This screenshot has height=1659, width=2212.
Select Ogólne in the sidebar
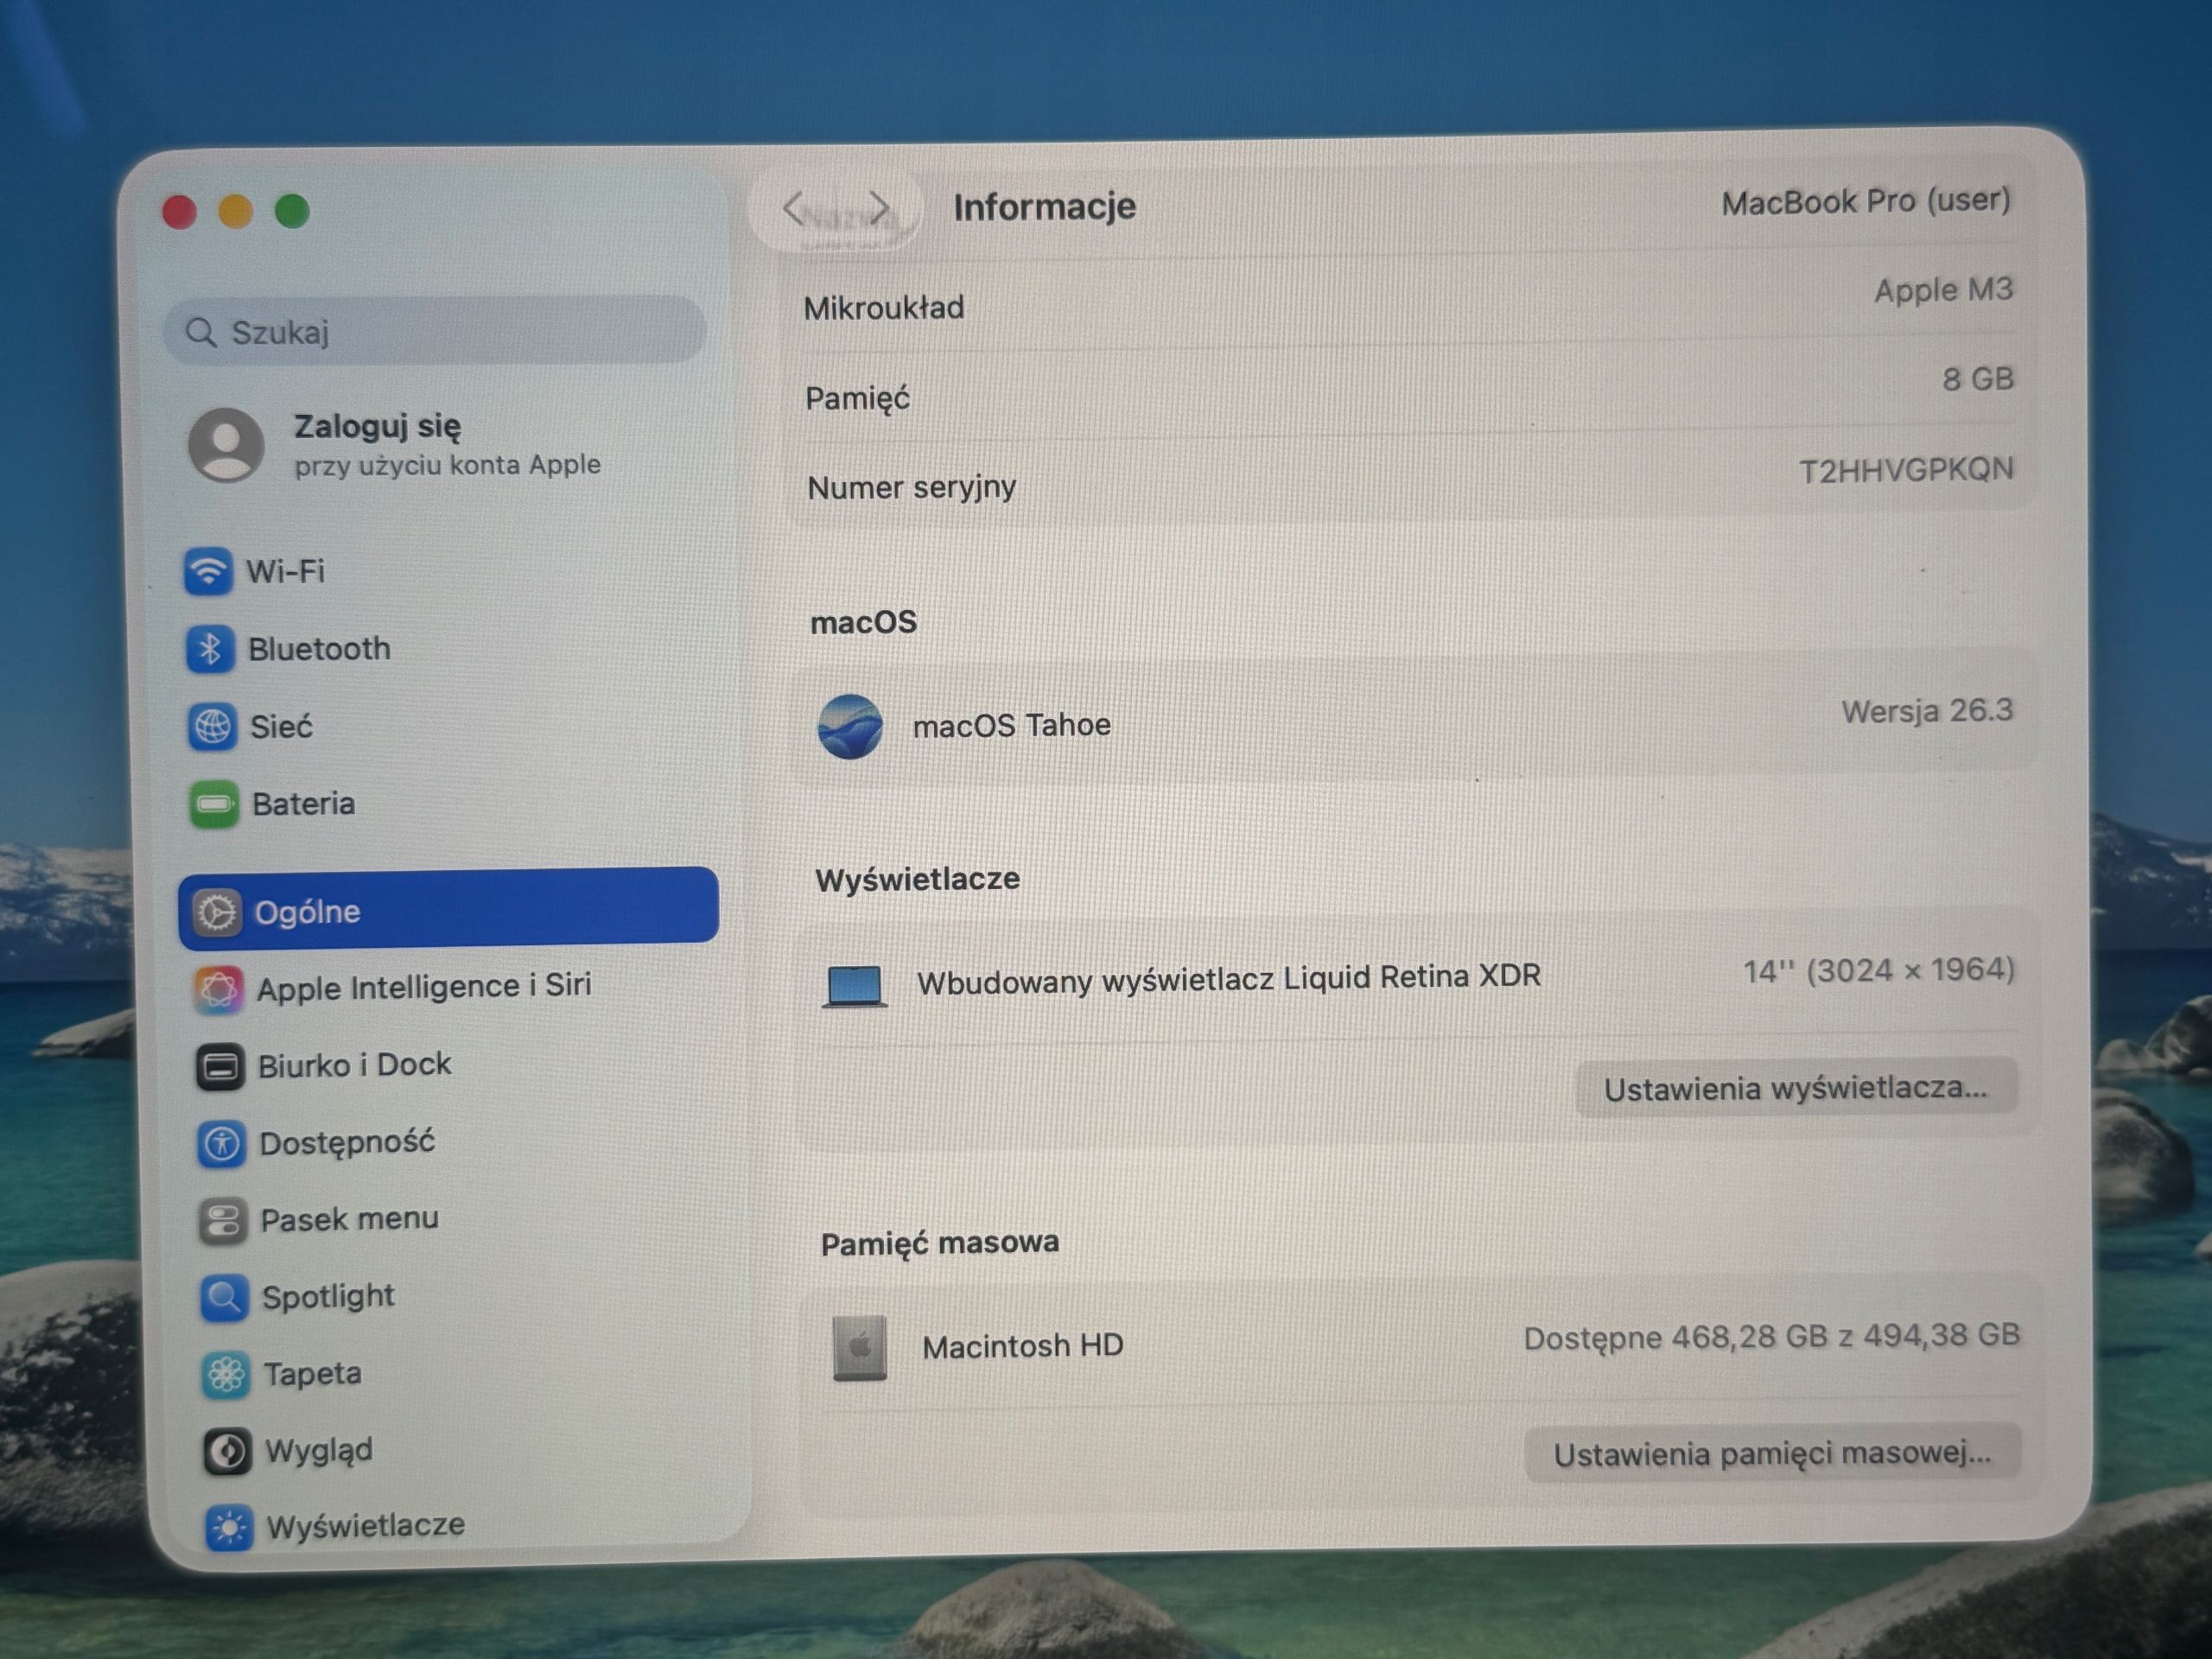pyautogui.click(x=449, y=908)
